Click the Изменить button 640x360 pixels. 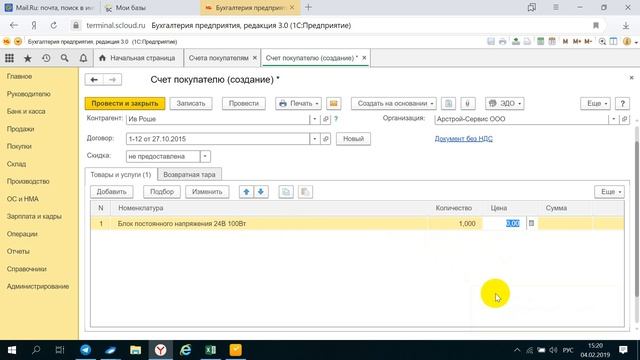click(x=207, y=191)
